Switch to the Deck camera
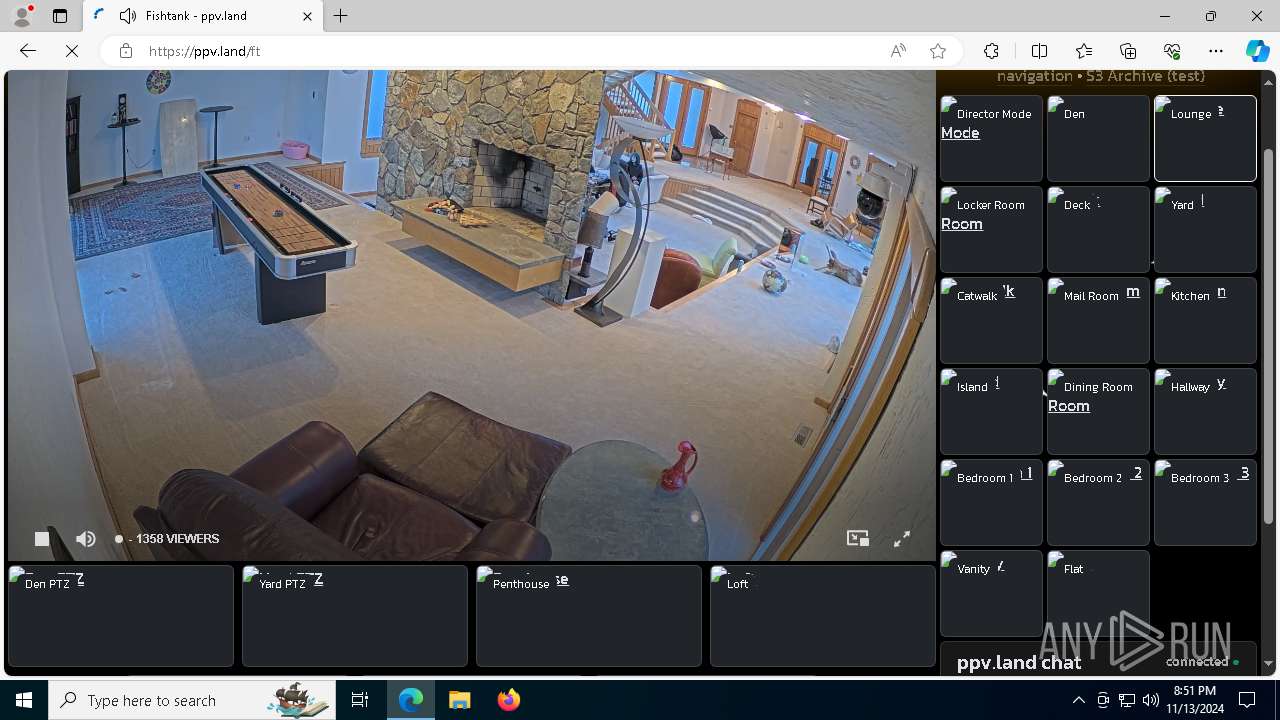The width and height of the screenshot is (1280, 720). tap(1098, 230)
